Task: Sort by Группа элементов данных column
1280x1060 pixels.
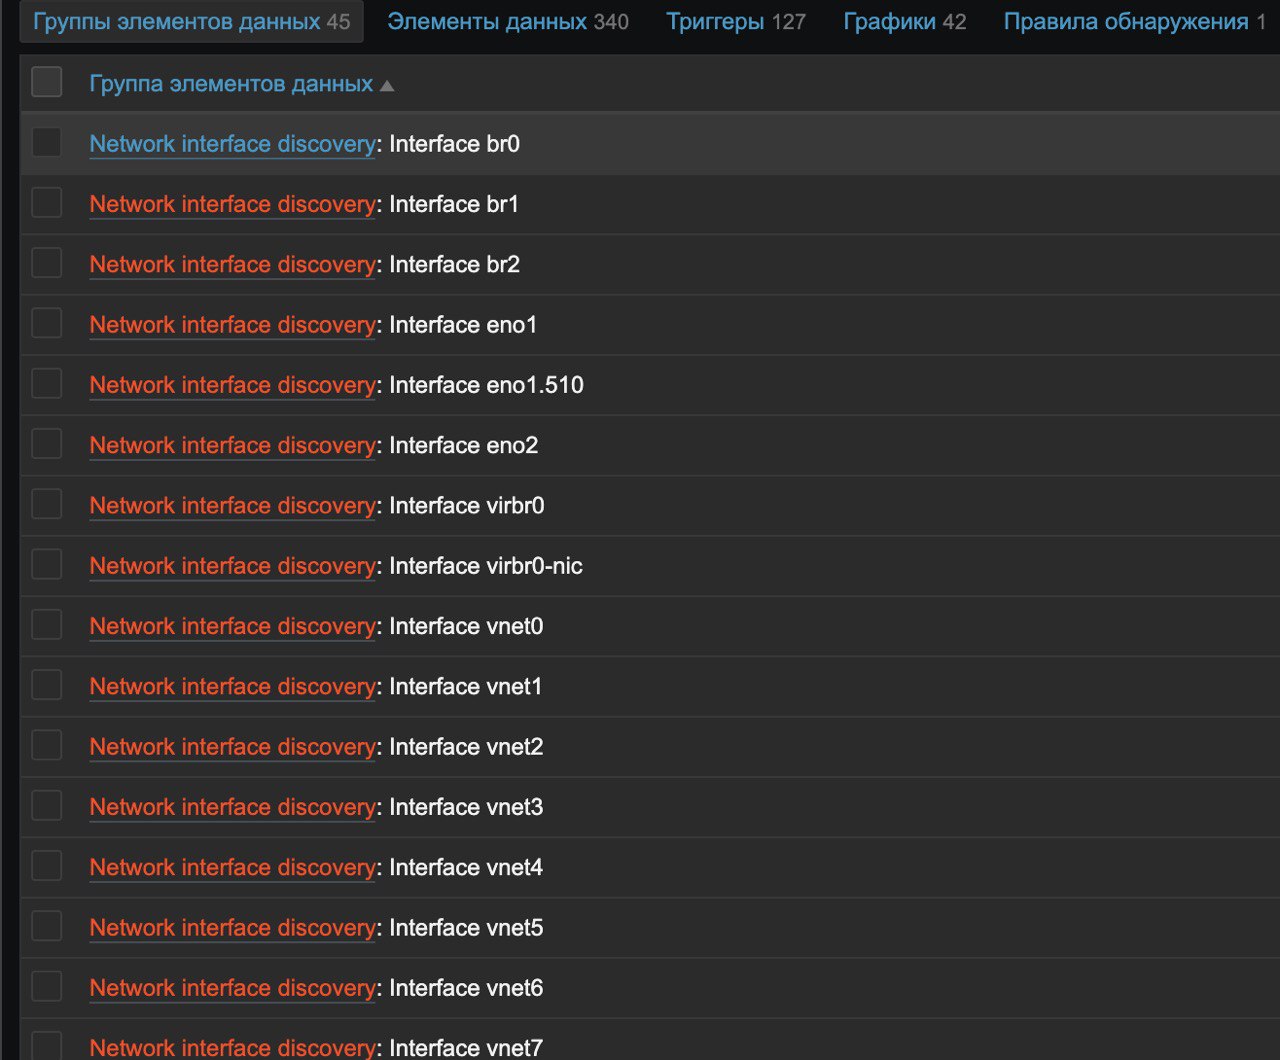Action: click(231, 84)
